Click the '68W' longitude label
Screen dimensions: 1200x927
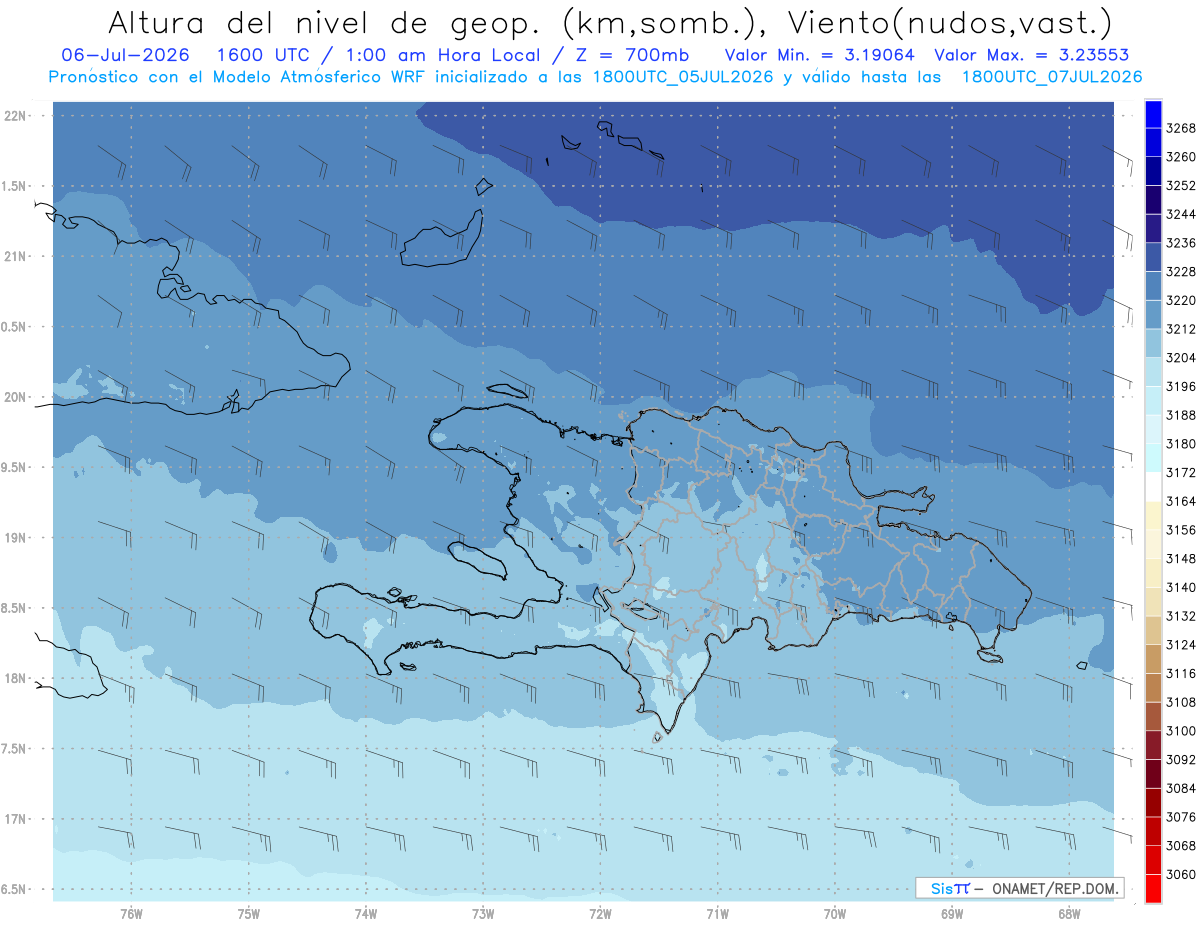click(x=1069, y=914)
